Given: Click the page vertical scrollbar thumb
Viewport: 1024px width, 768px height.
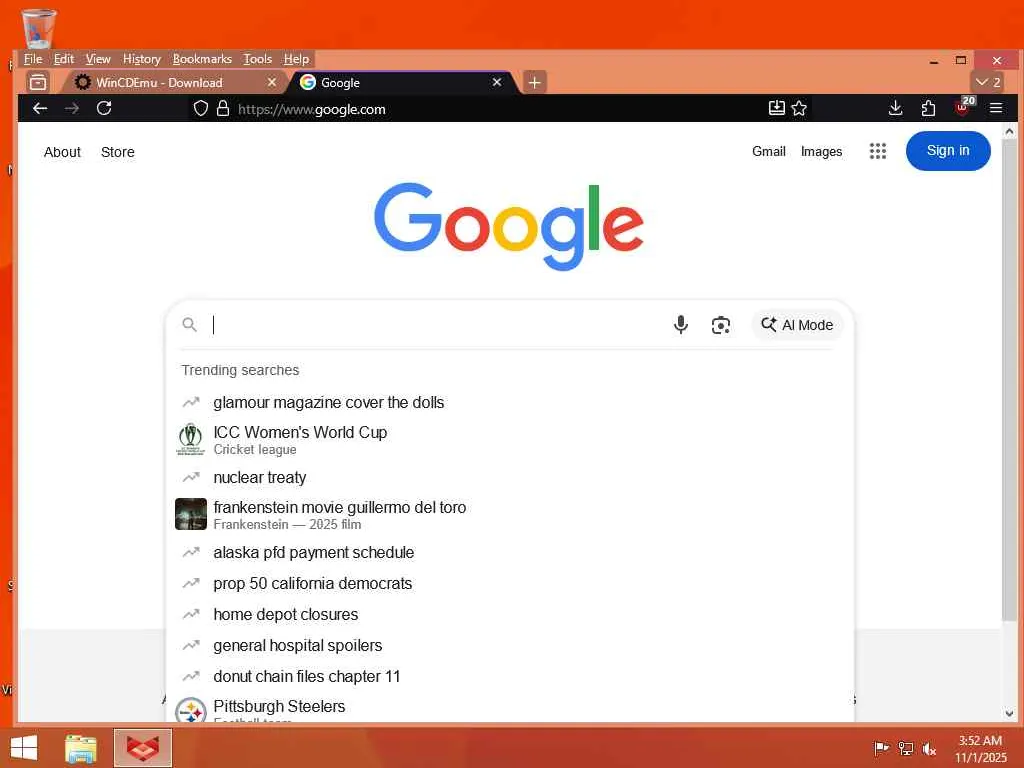Looking at the screenshot, I should pyautogui.click(x=1009, y=380).
